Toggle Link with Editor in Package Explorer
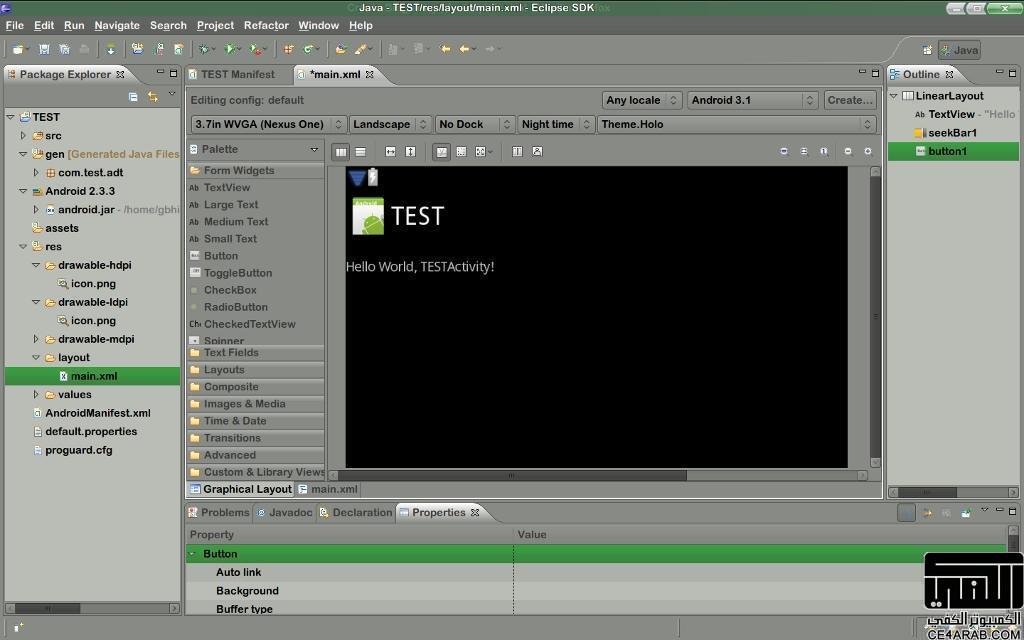The height and width of the screenshot is (640, 1024). pyautogui.click(x=153, y=97)
